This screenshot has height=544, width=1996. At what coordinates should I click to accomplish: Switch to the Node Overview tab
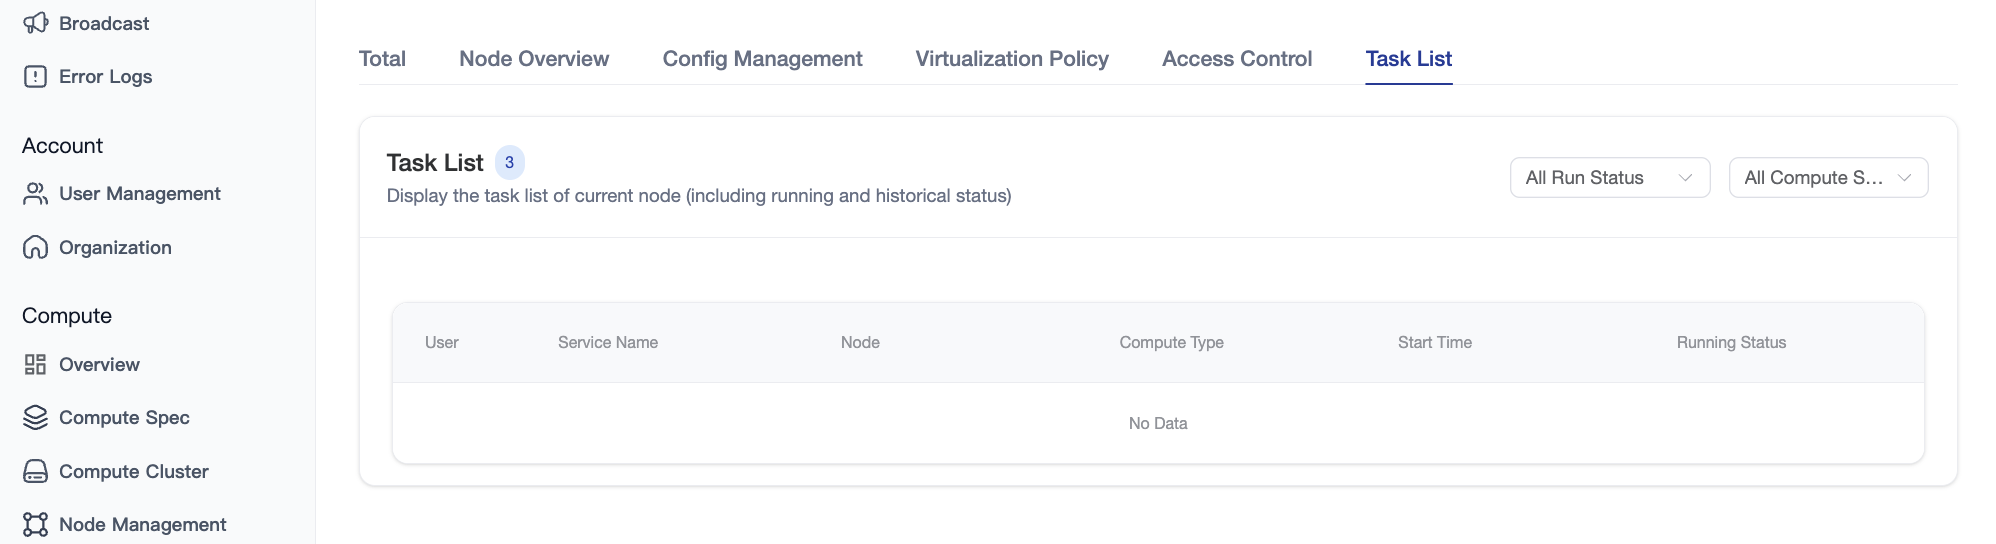pyautogui.click(x=534, y=59)
